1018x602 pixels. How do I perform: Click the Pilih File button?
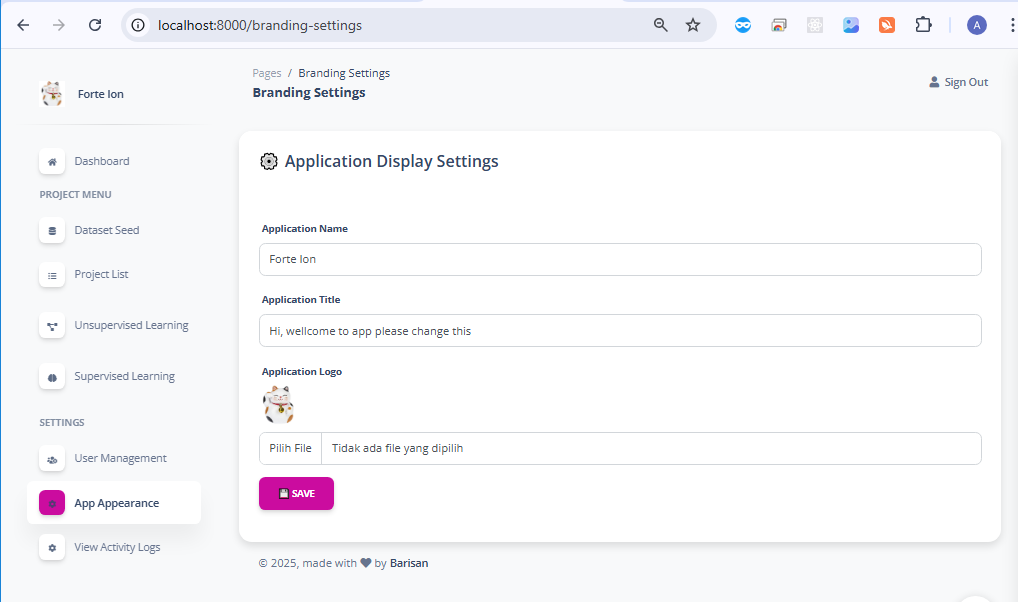tap(290, 448)
